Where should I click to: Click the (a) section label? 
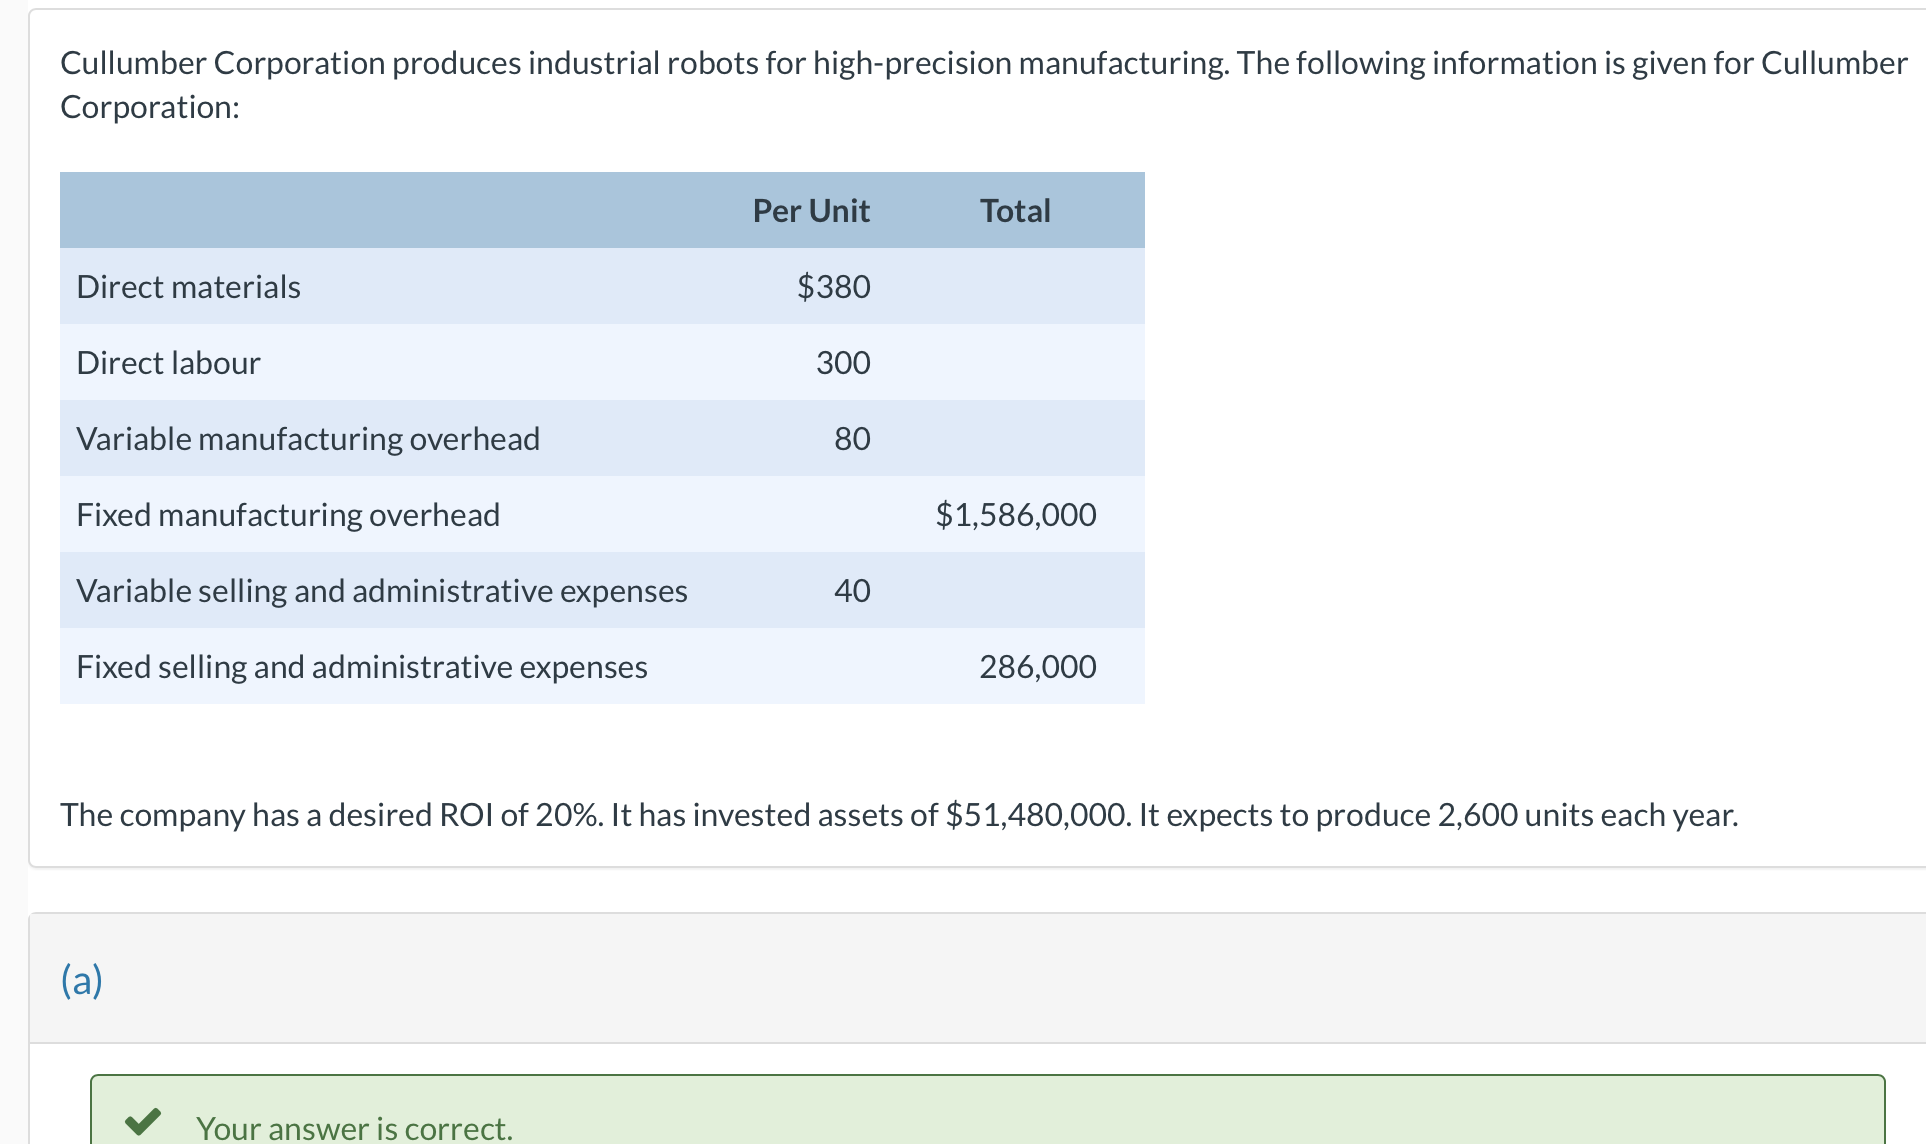click(x=82, y=980)
